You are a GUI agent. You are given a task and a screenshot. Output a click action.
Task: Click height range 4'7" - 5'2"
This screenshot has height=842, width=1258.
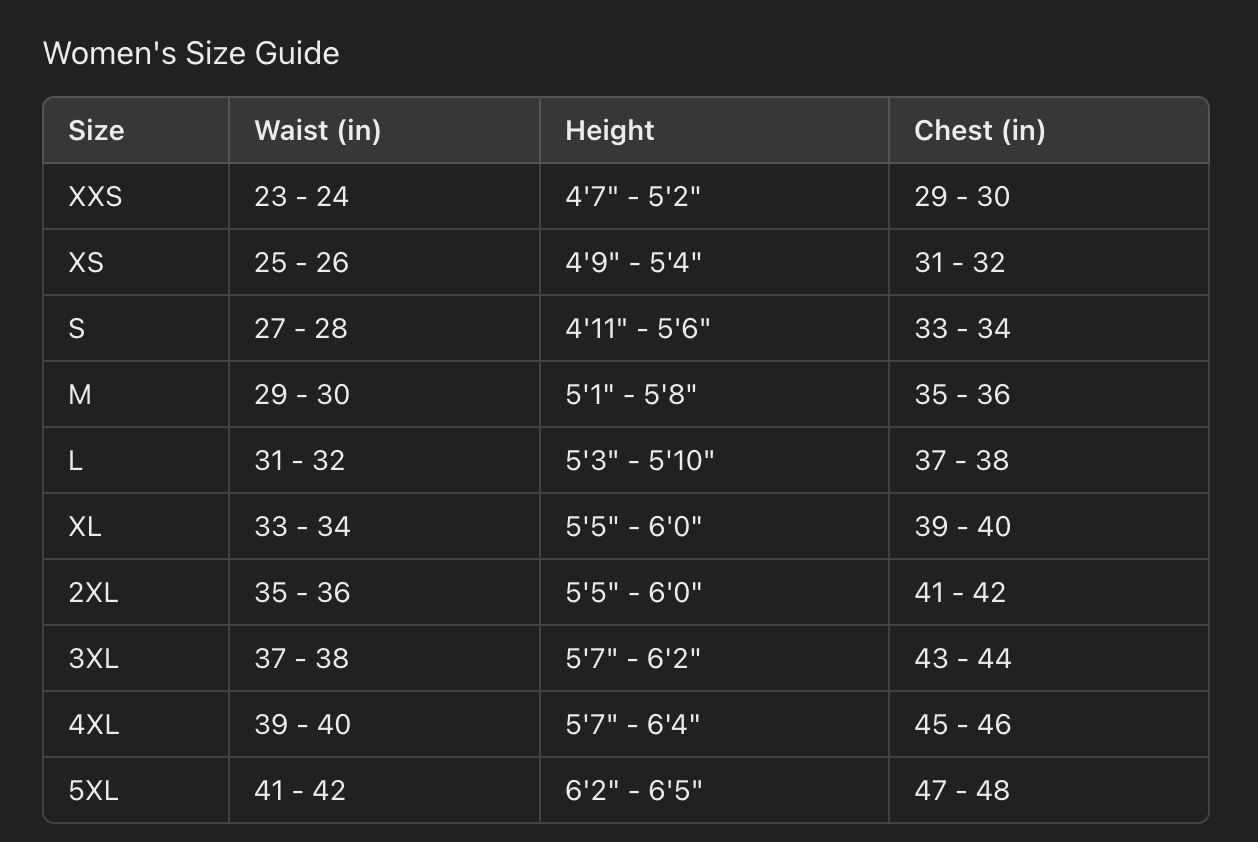[633, 196]
